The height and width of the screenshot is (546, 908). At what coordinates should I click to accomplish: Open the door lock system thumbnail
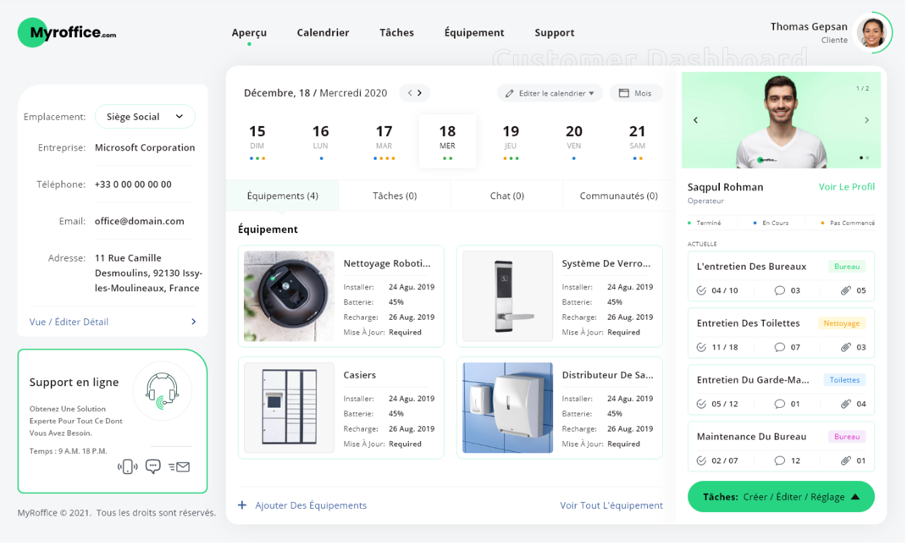507,297
